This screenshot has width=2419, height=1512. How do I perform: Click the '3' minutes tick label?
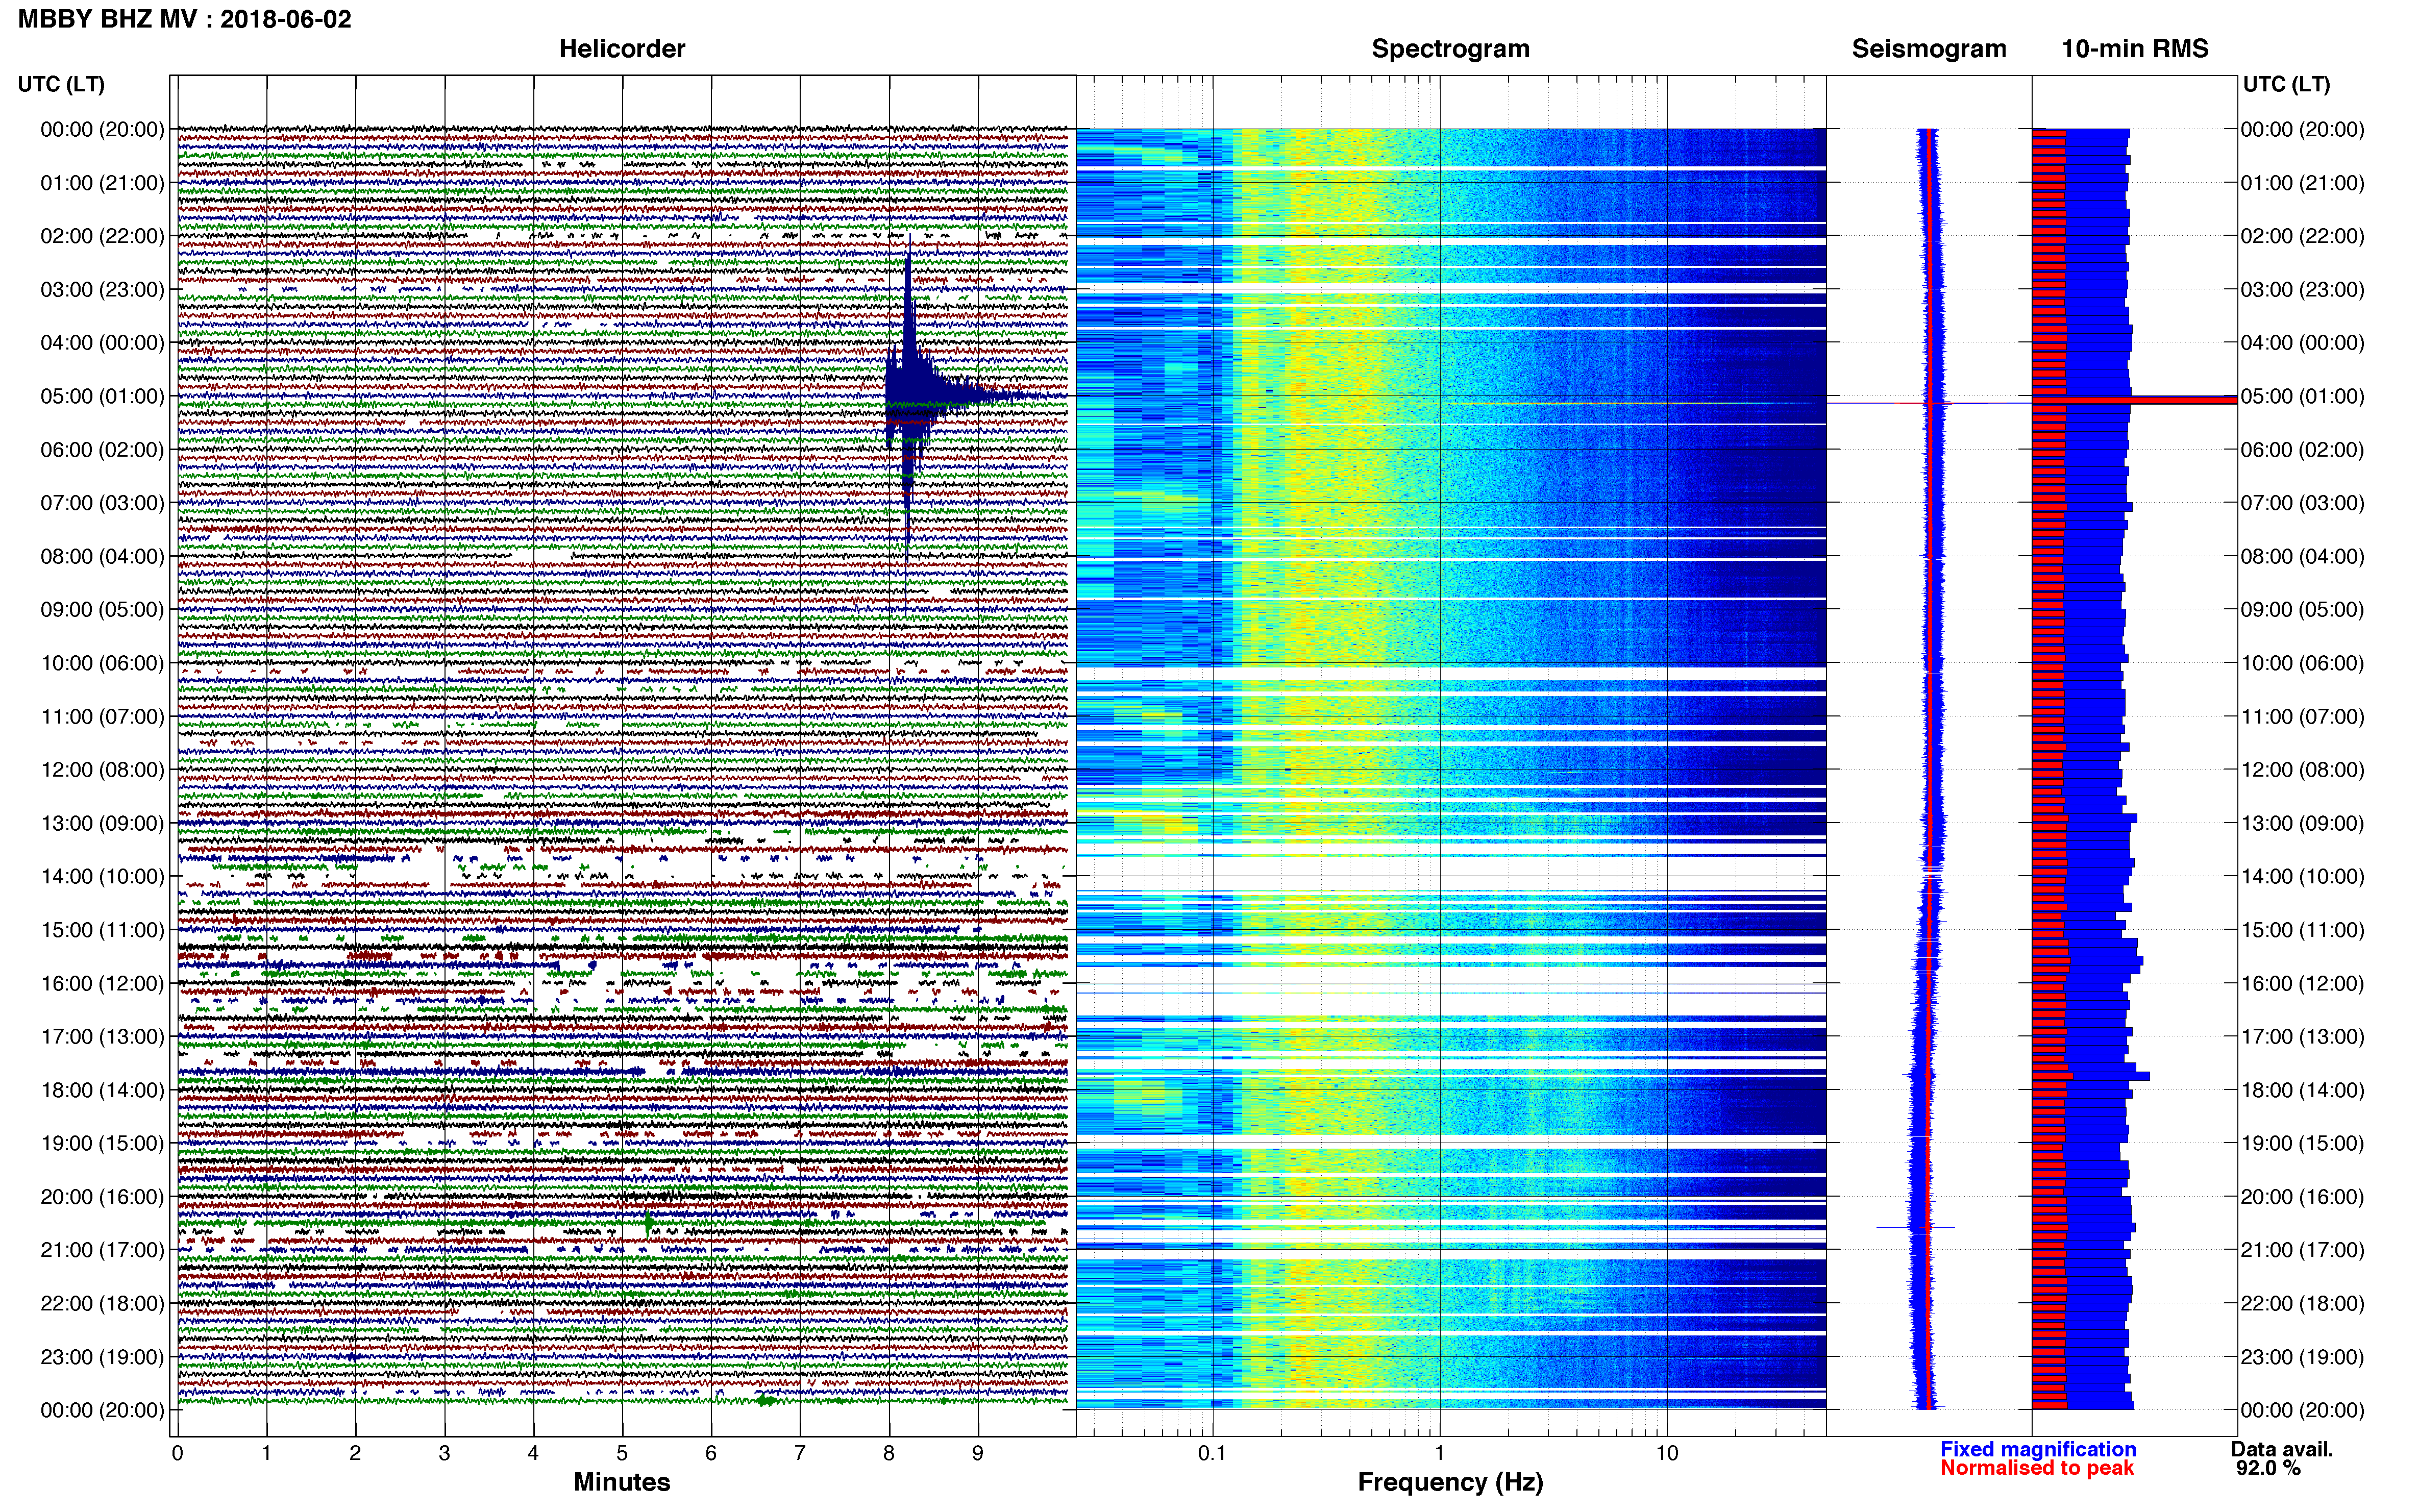pyautogui.click(x=444, y=1453)
